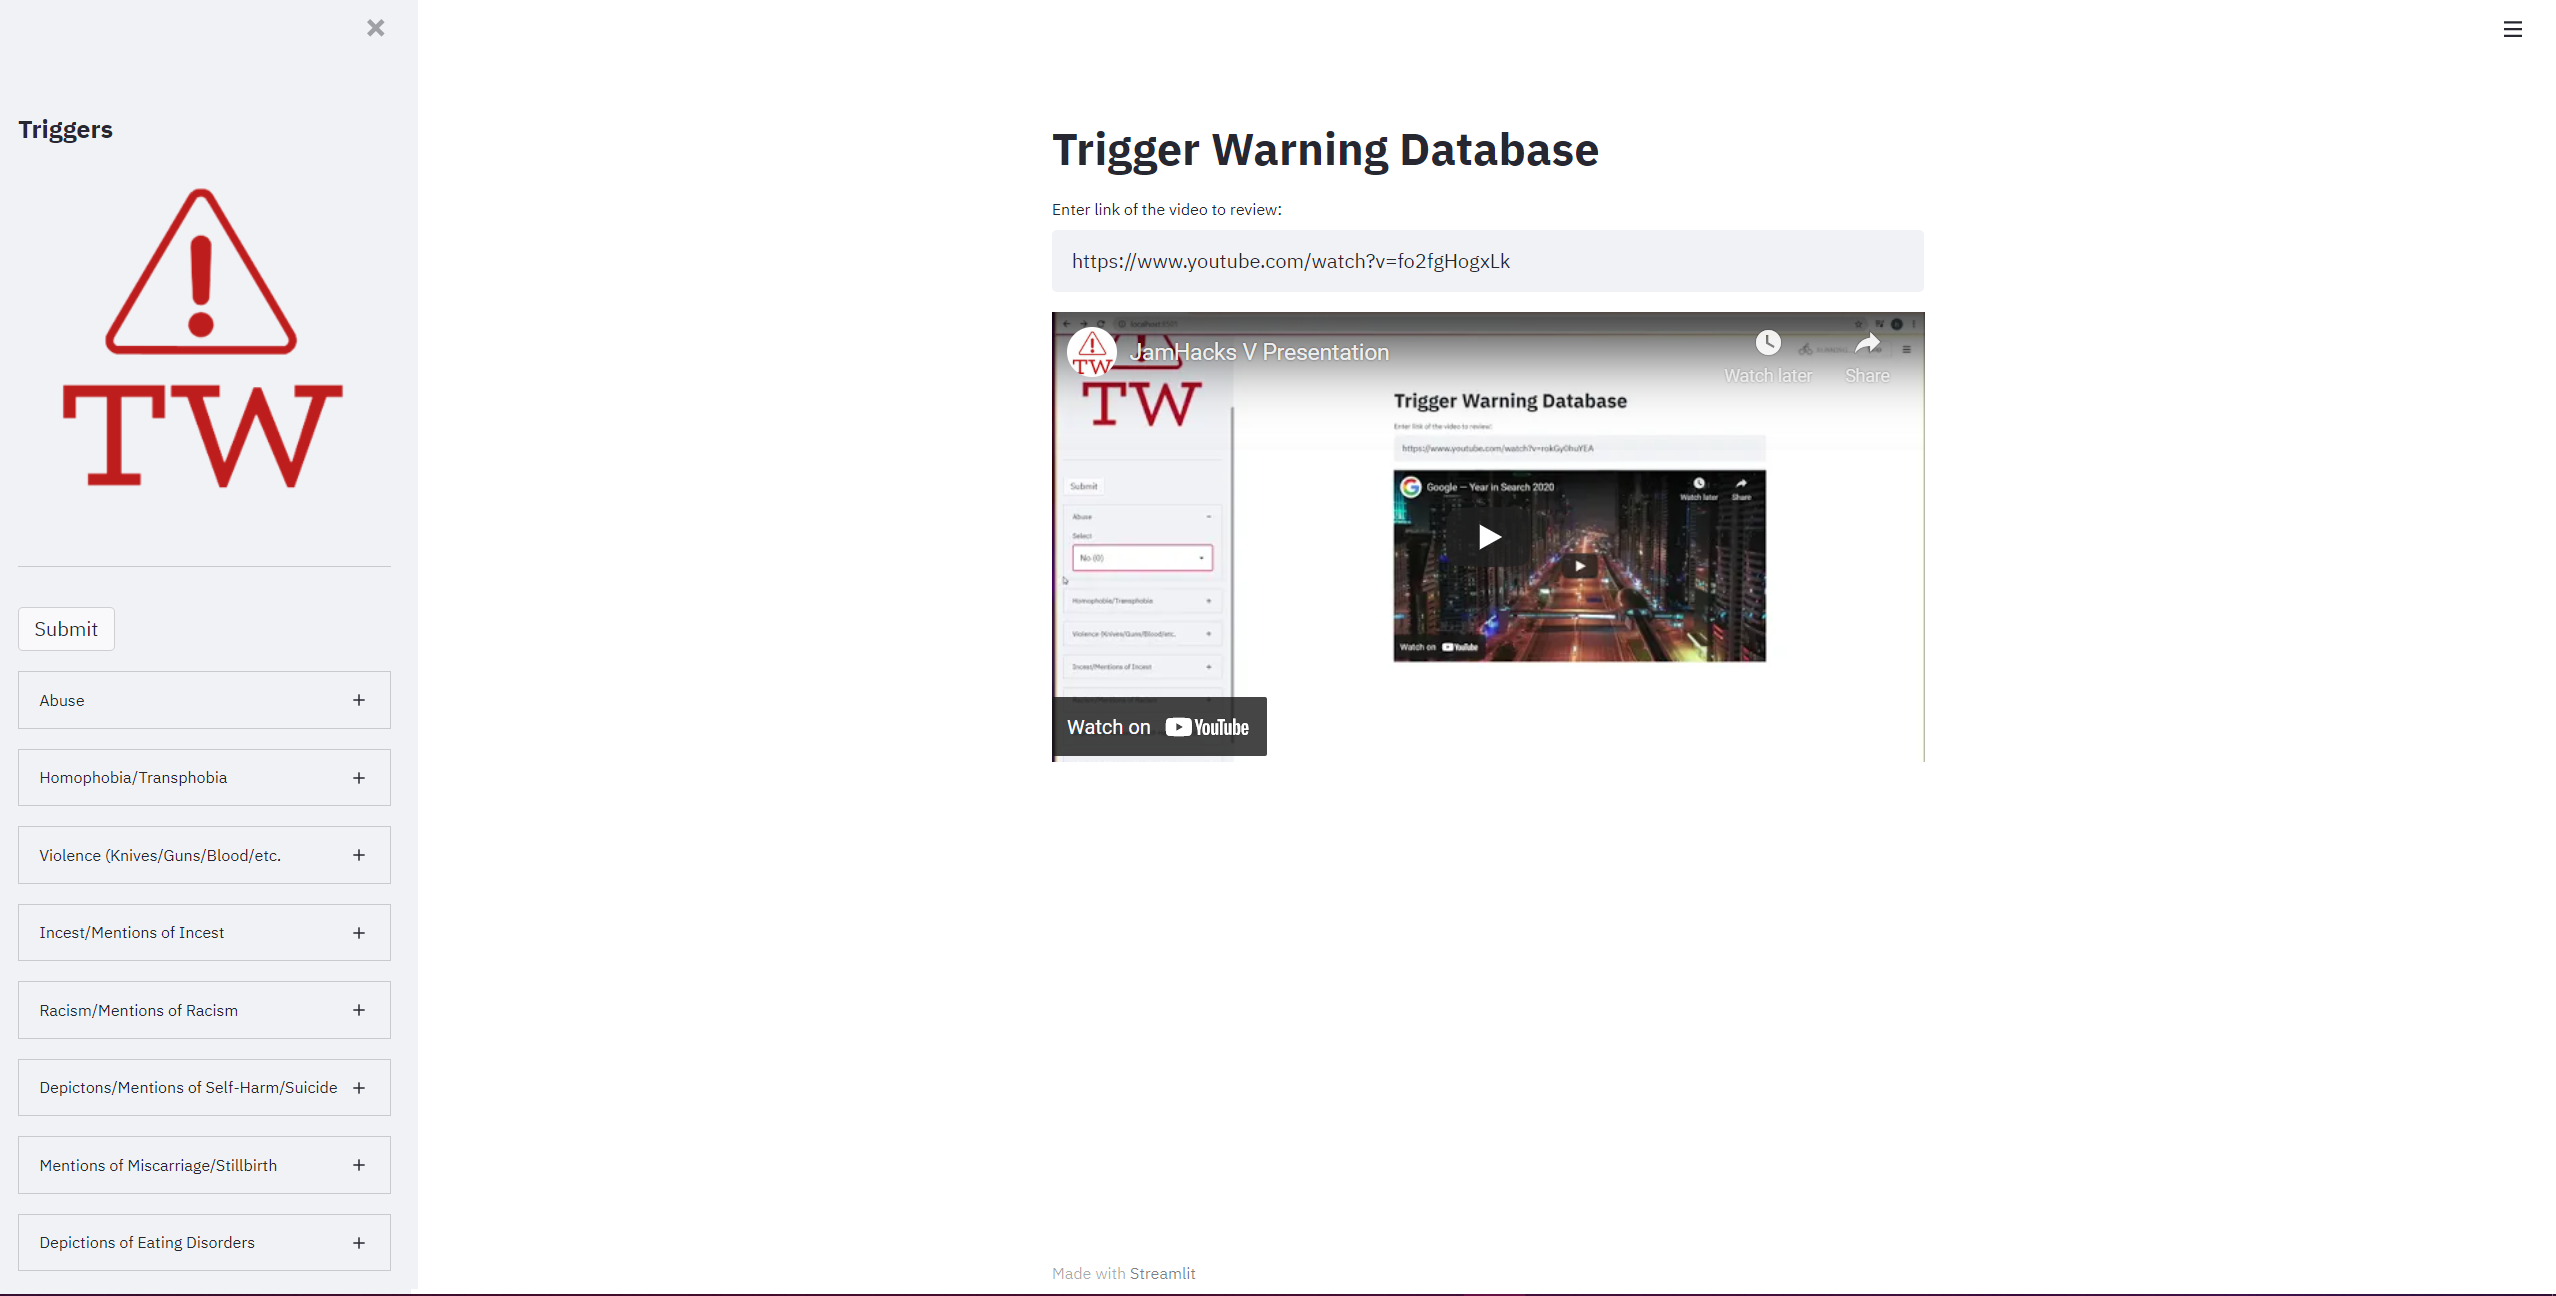Click the JamHacks V Presentation video title
The image size is (2556, 1296).
pos(1259,352)
